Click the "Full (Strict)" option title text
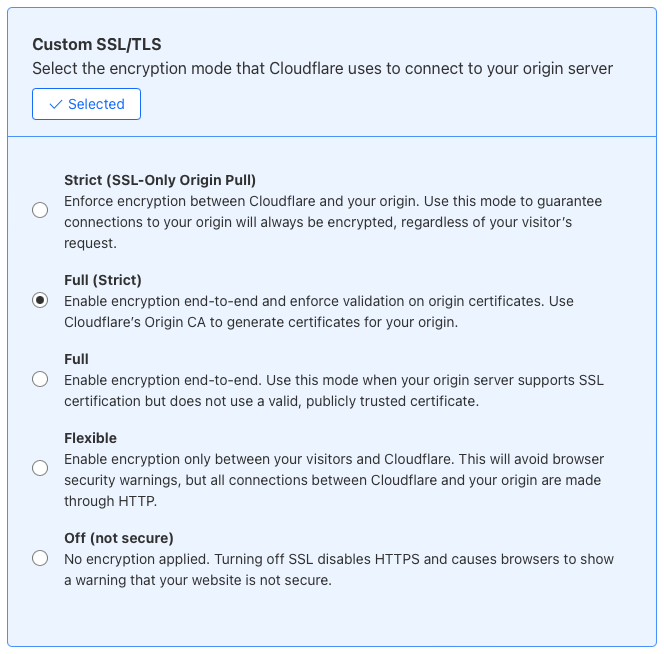664x654 pixels. [x=103, y=280]
